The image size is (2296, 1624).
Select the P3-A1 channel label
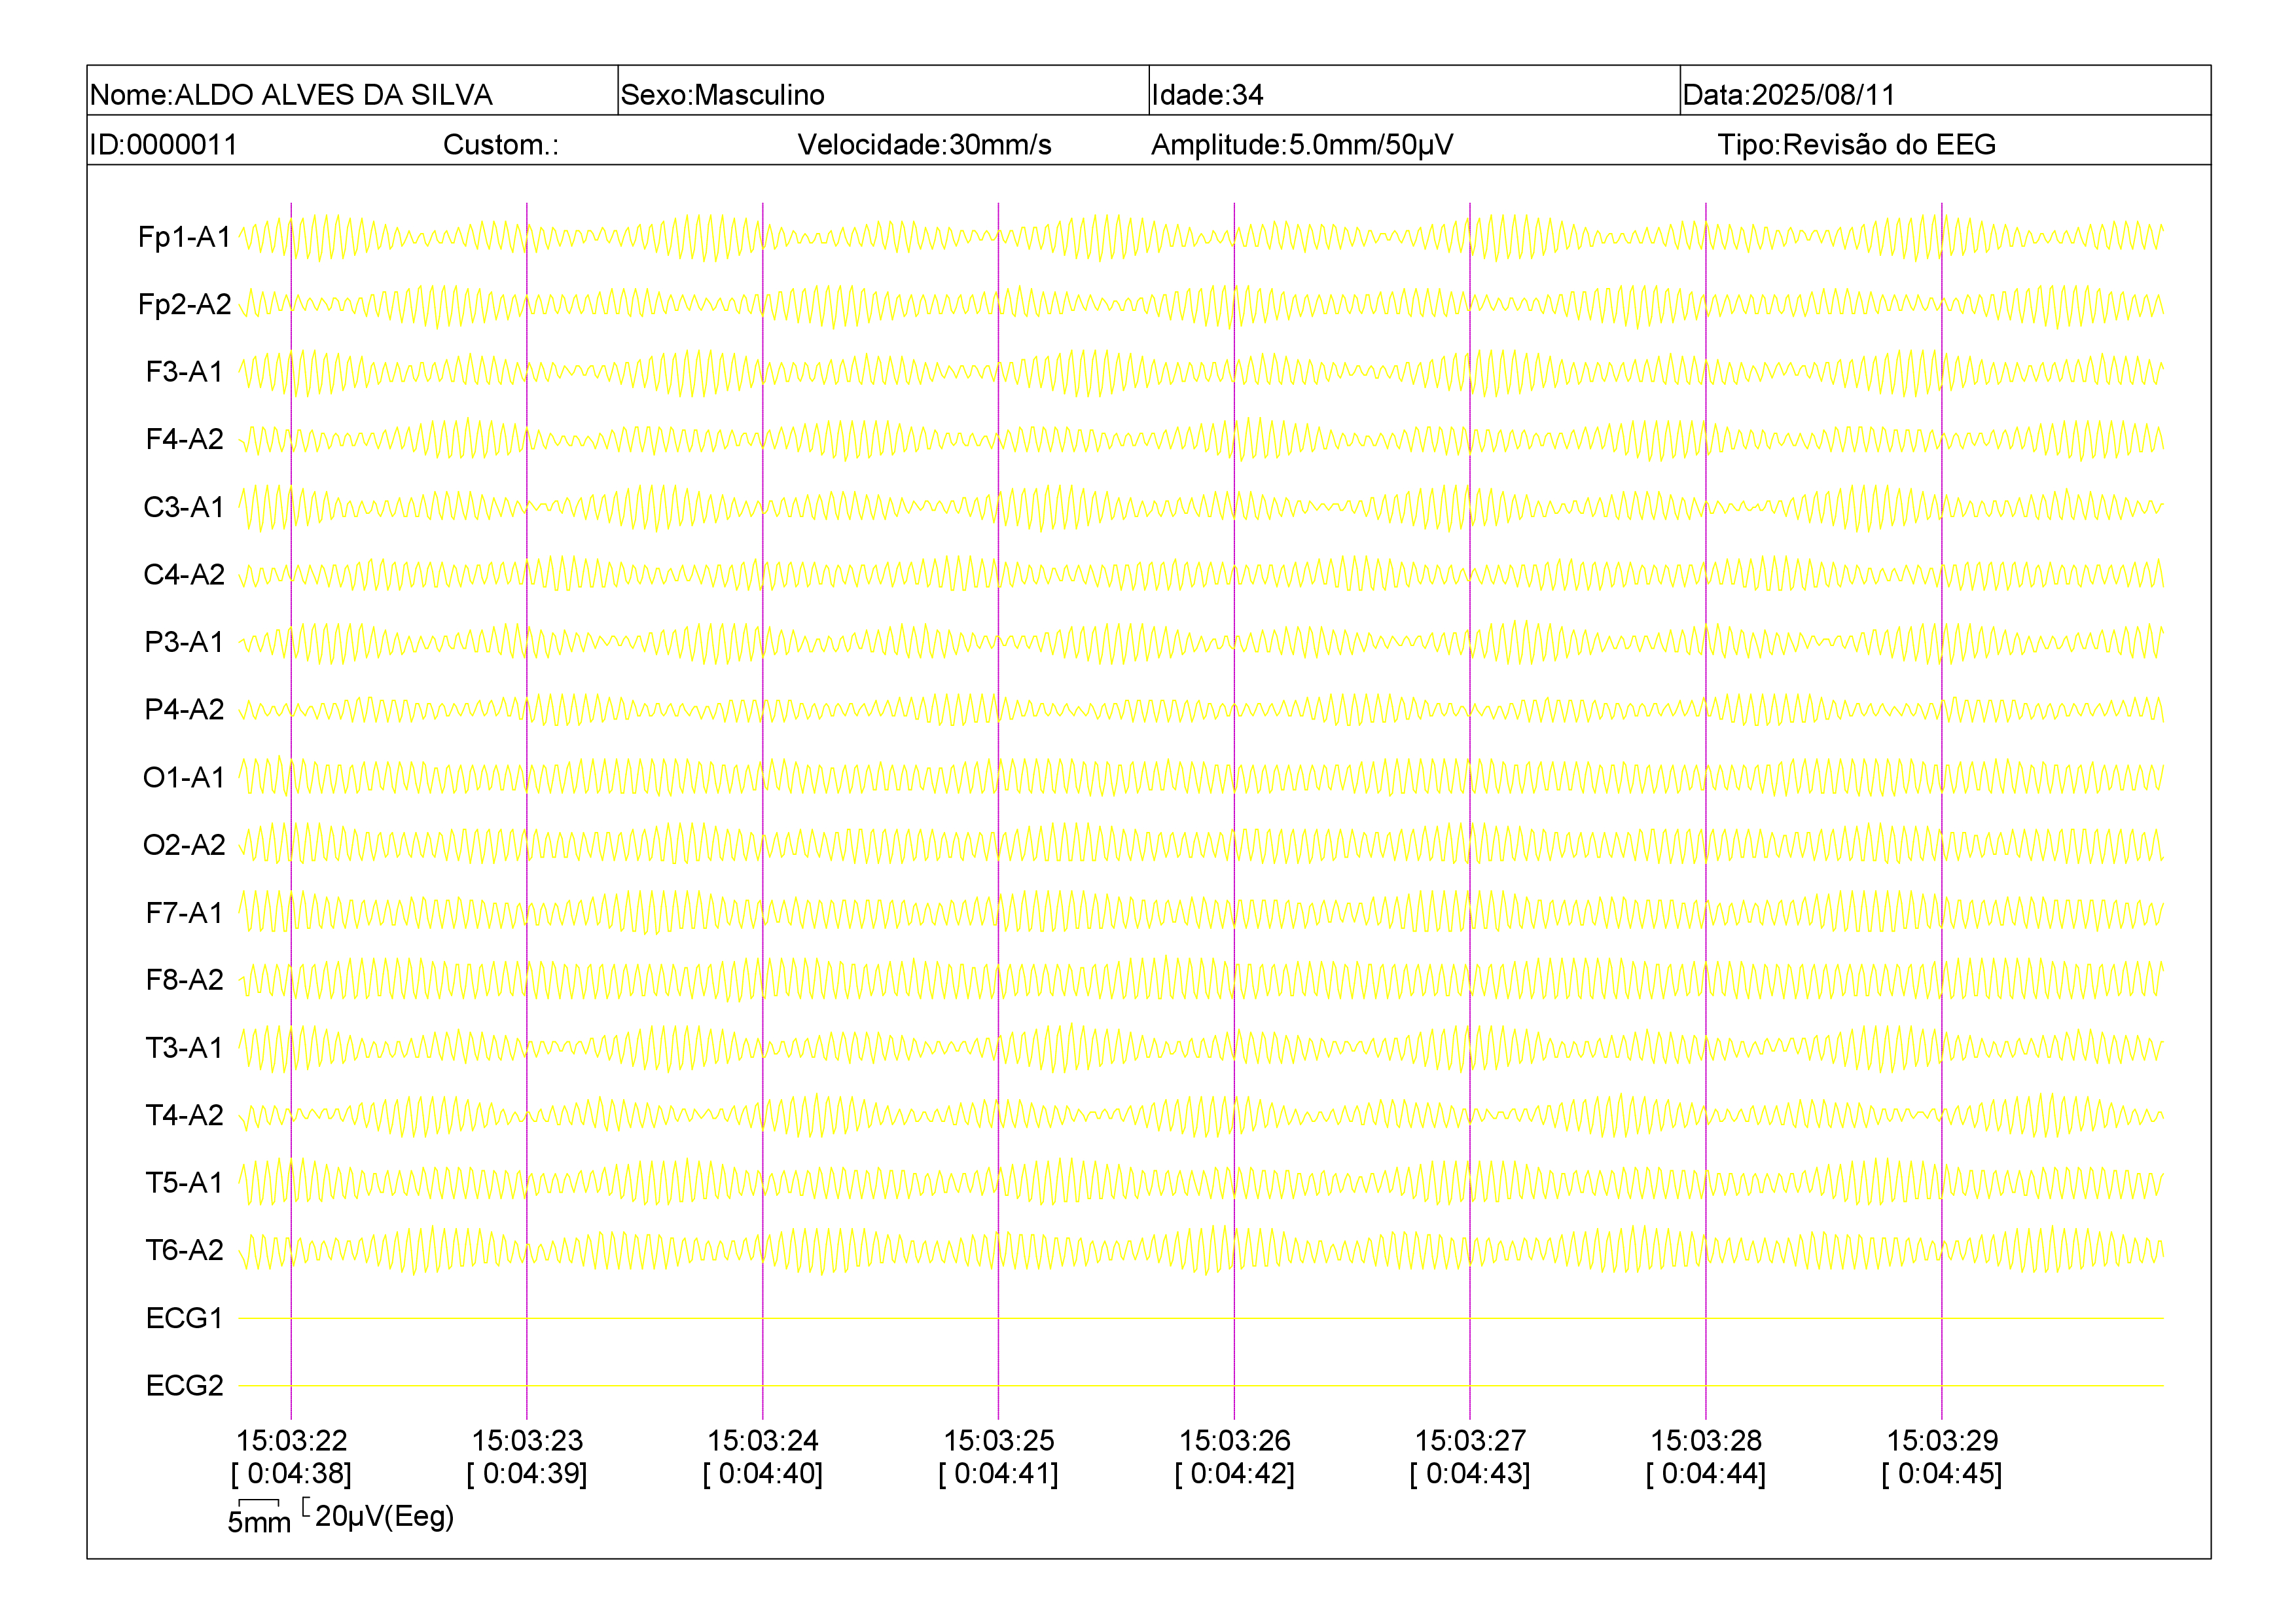(x=185, y=642)
